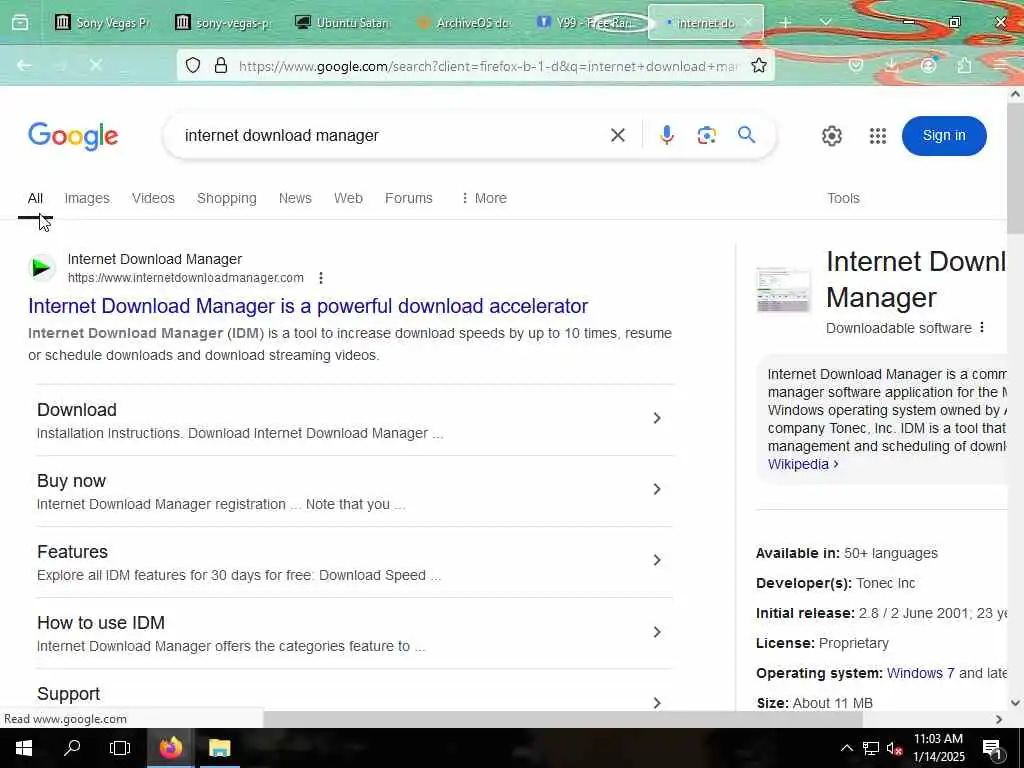Go back one page in Firefox
Viewport: 1024px width, 768px height.
tap(24, 65)
